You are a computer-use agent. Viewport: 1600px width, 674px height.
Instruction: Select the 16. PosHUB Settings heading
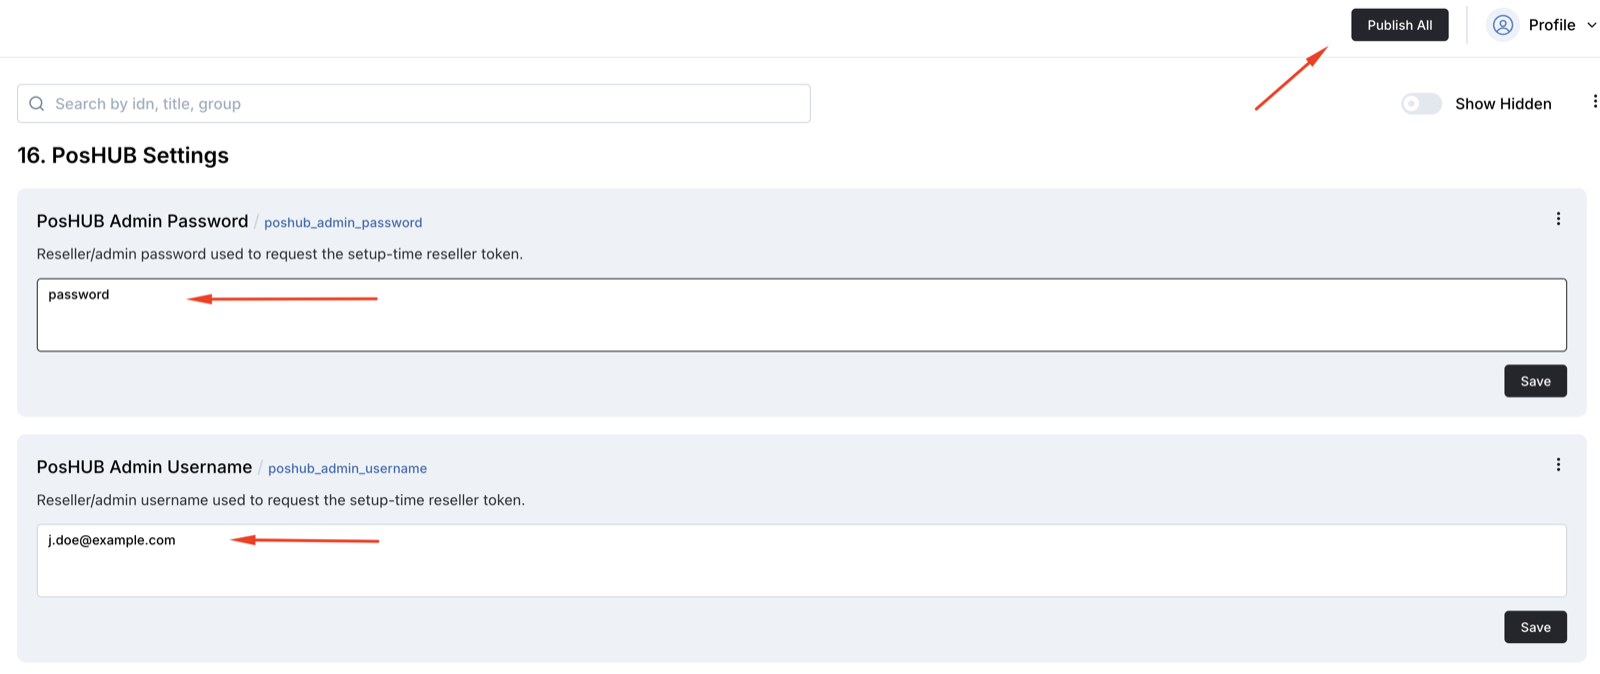tap(123, 156)
